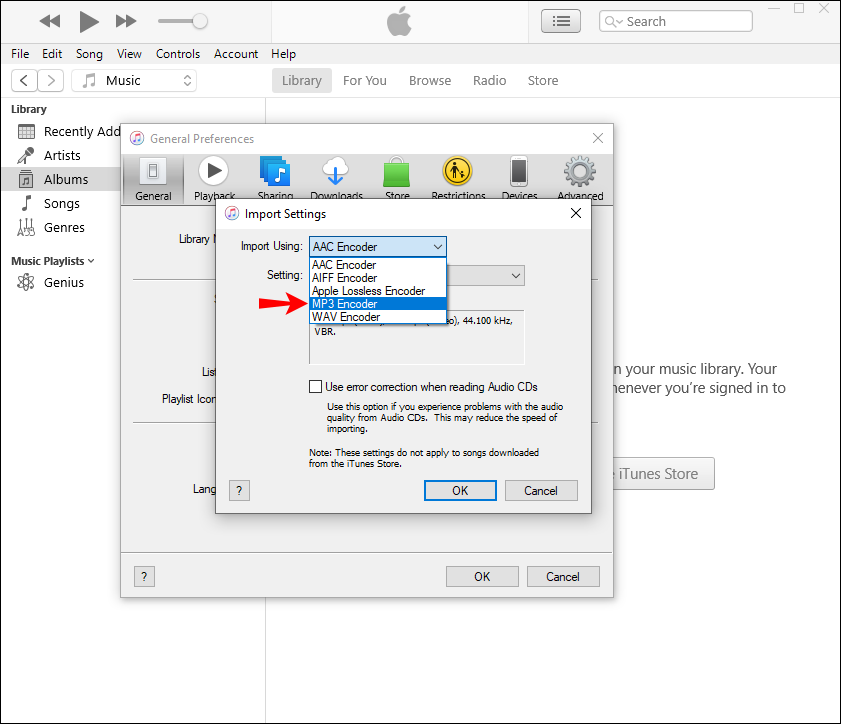Viewport: 841px width, 724px height.
Task: Go forward with the navigation arrow
Action: tap(51, 81)
